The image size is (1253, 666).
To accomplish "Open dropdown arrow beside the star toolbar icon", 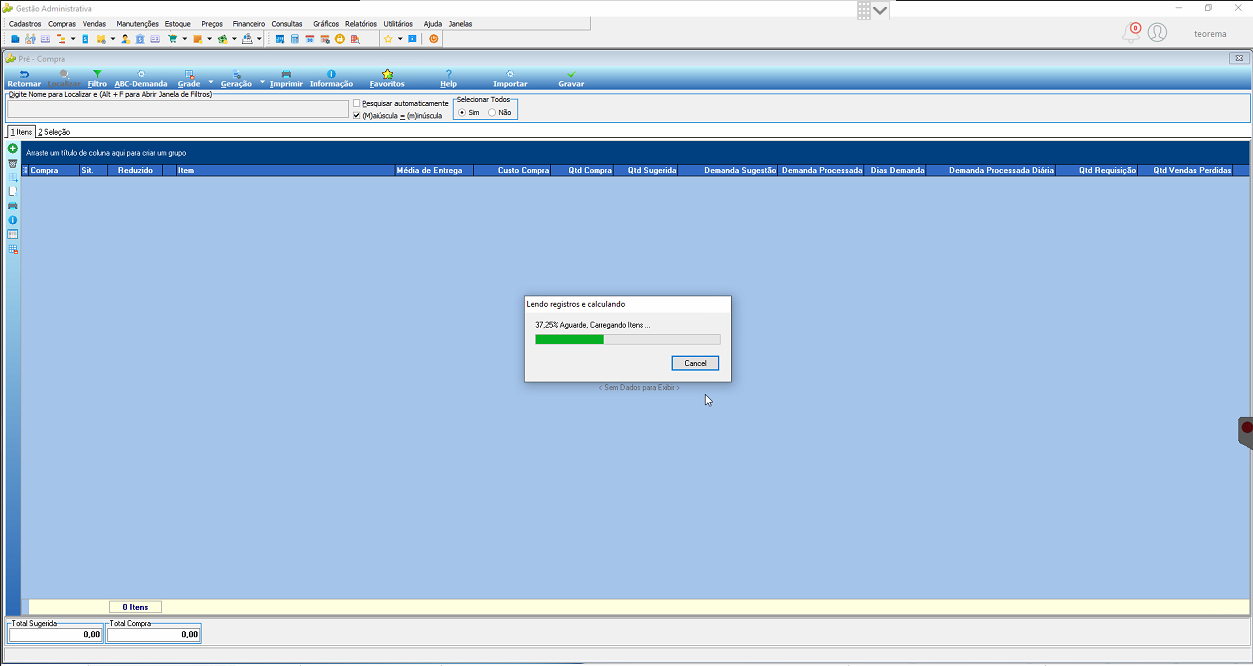I will pyautogui.click(x=400, y=39).
